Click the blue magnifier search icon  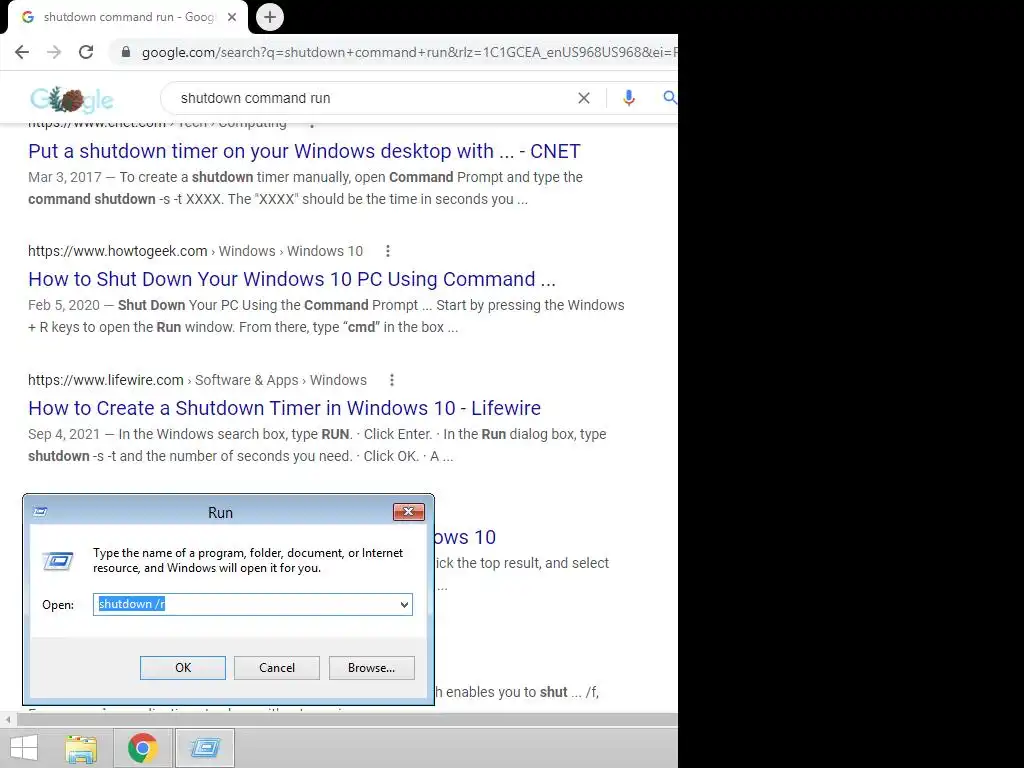670,98
